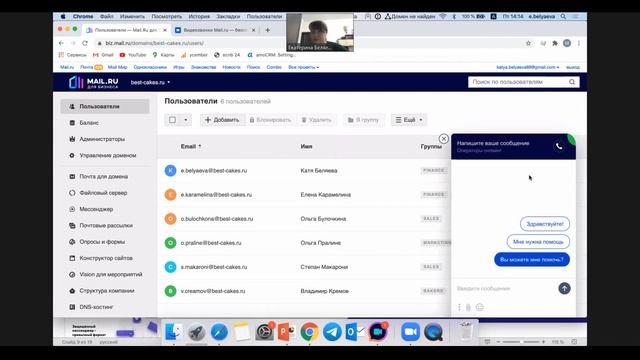The image size is (640, 360).
Task: Choose the Здравствуйте! quick reply
Action: click(x=545, y=224)
